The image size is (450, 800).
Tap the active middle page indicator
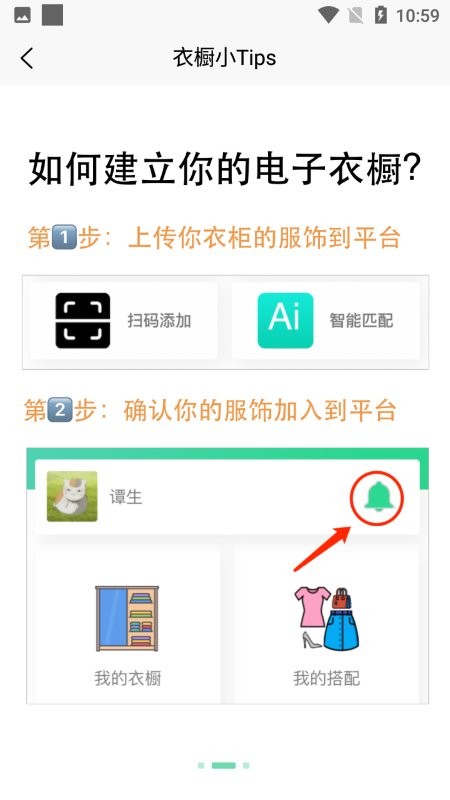pyautogui.click(x=223, y=765)
